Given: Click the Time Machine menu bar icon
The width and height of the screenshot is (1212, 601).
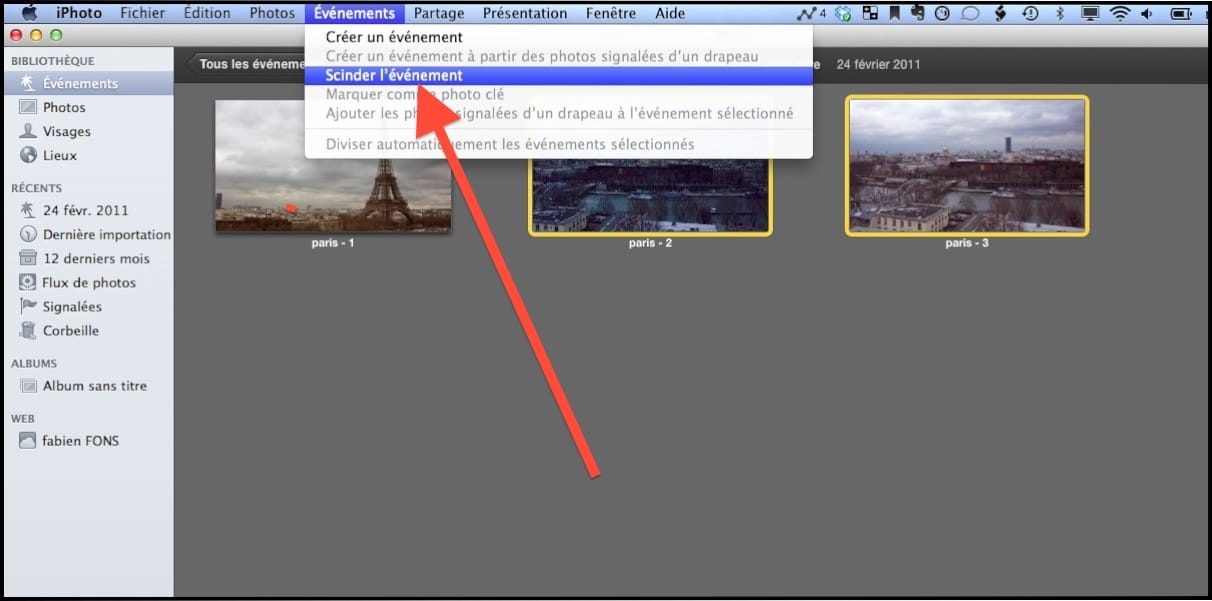Looking at the screenshot, I should [x=1031, y=13].
